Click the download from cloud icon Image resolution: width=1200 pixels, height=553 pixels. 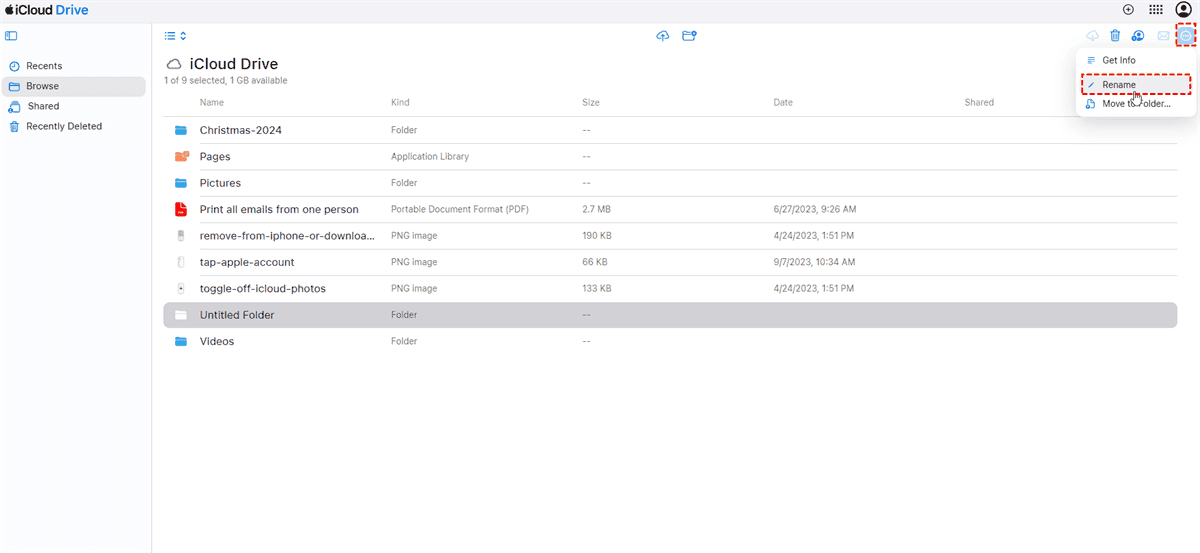pyautogui.click(x=1092, y=36)
